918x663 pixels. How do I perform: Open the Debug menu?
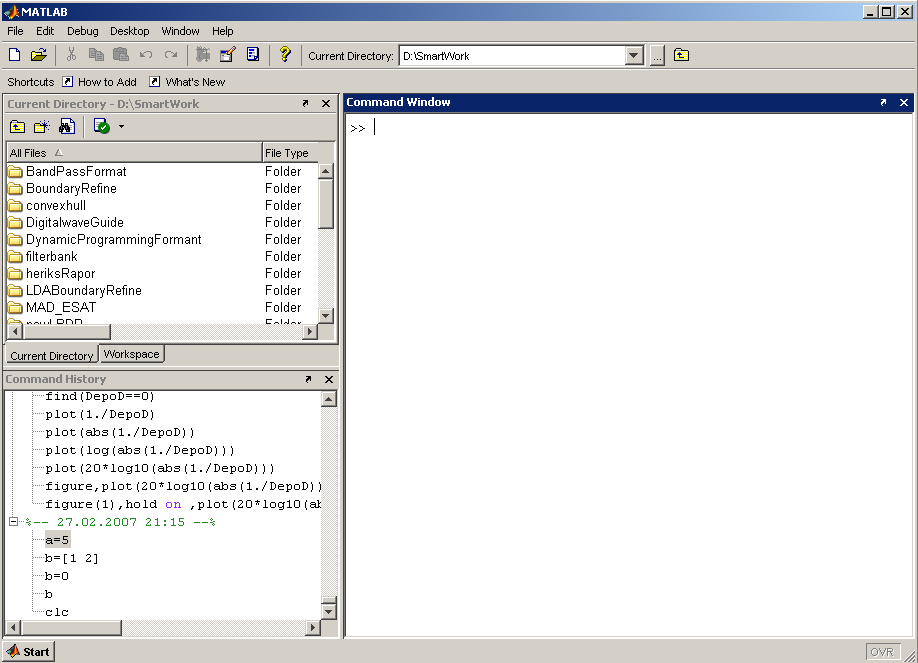[83, 31]
